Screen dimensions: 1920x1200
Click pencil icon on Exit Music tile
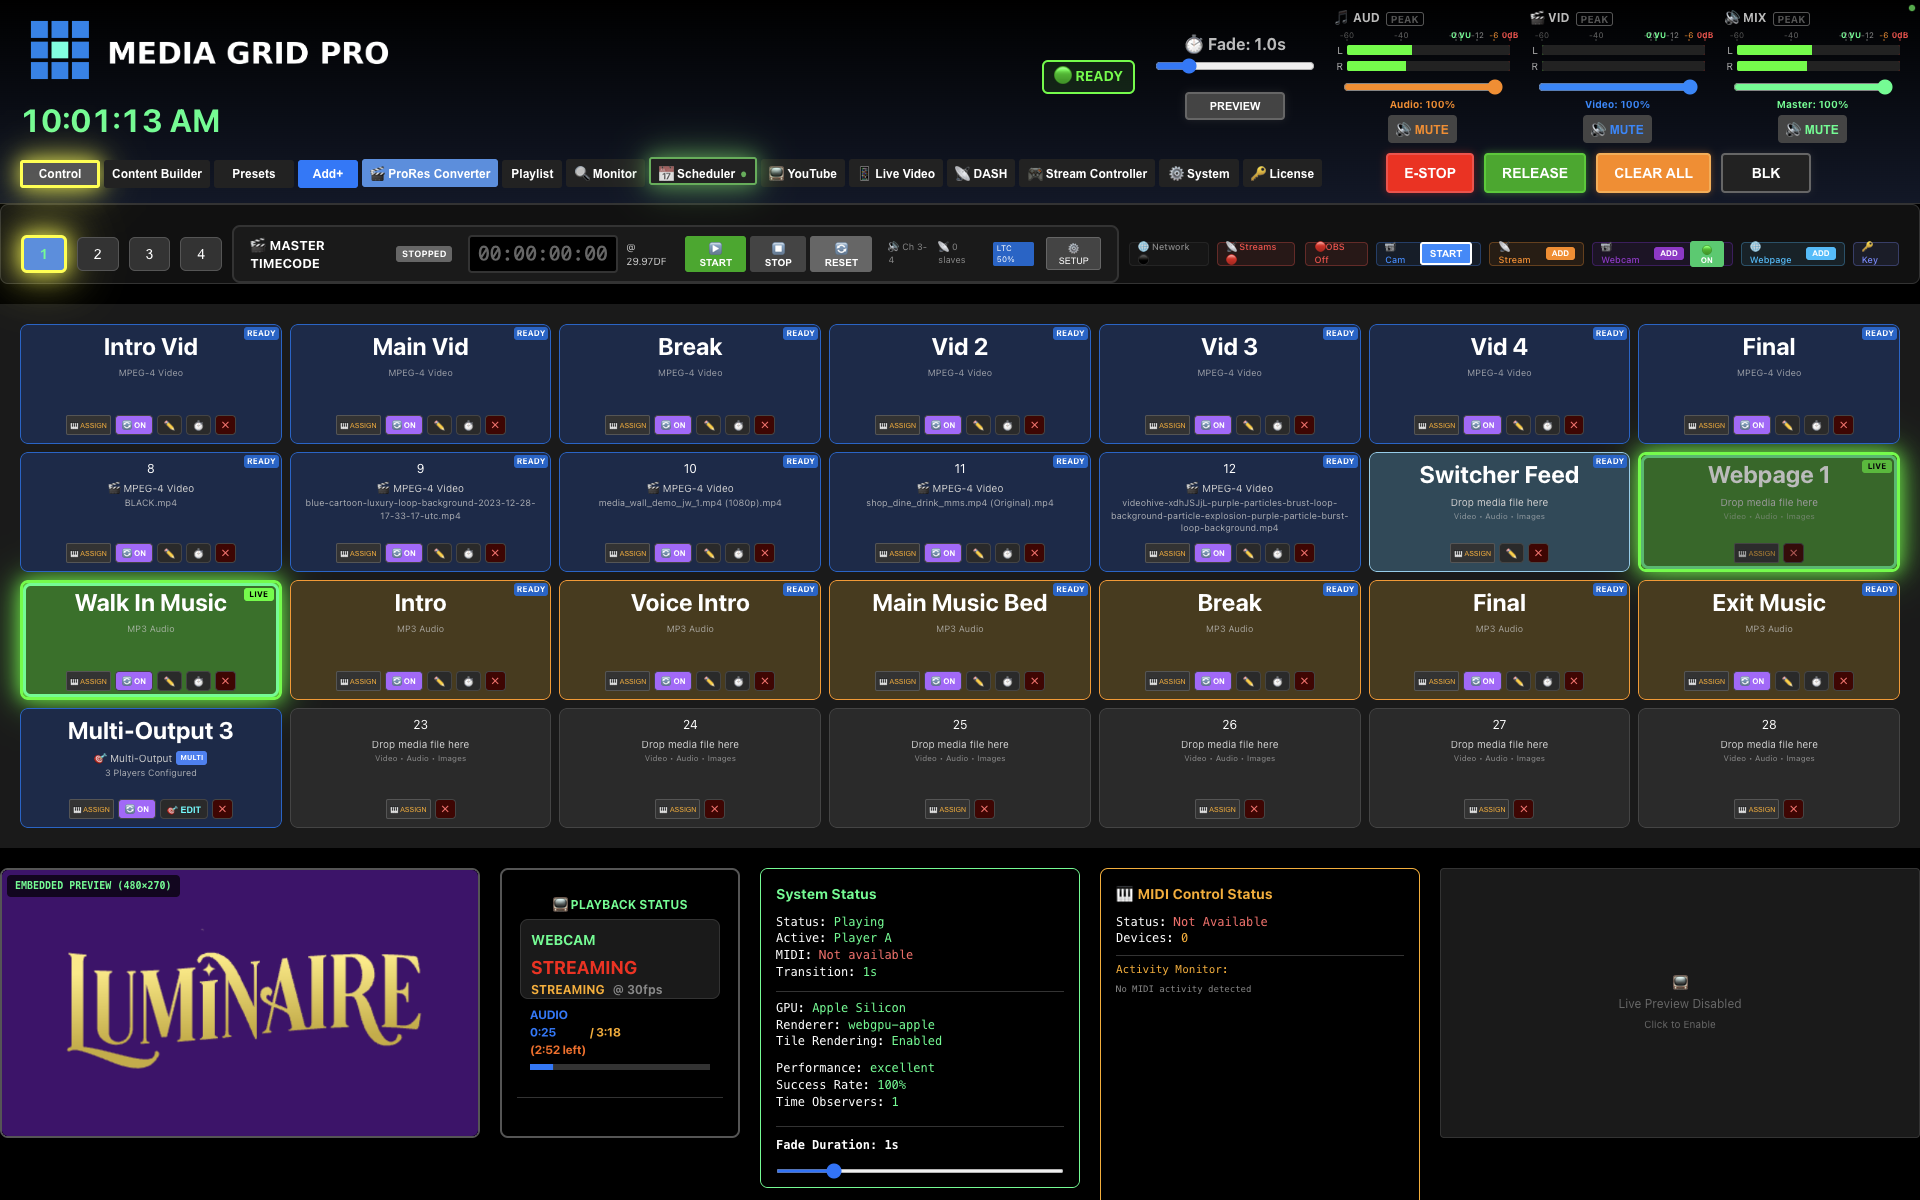tap(1787, 681)
